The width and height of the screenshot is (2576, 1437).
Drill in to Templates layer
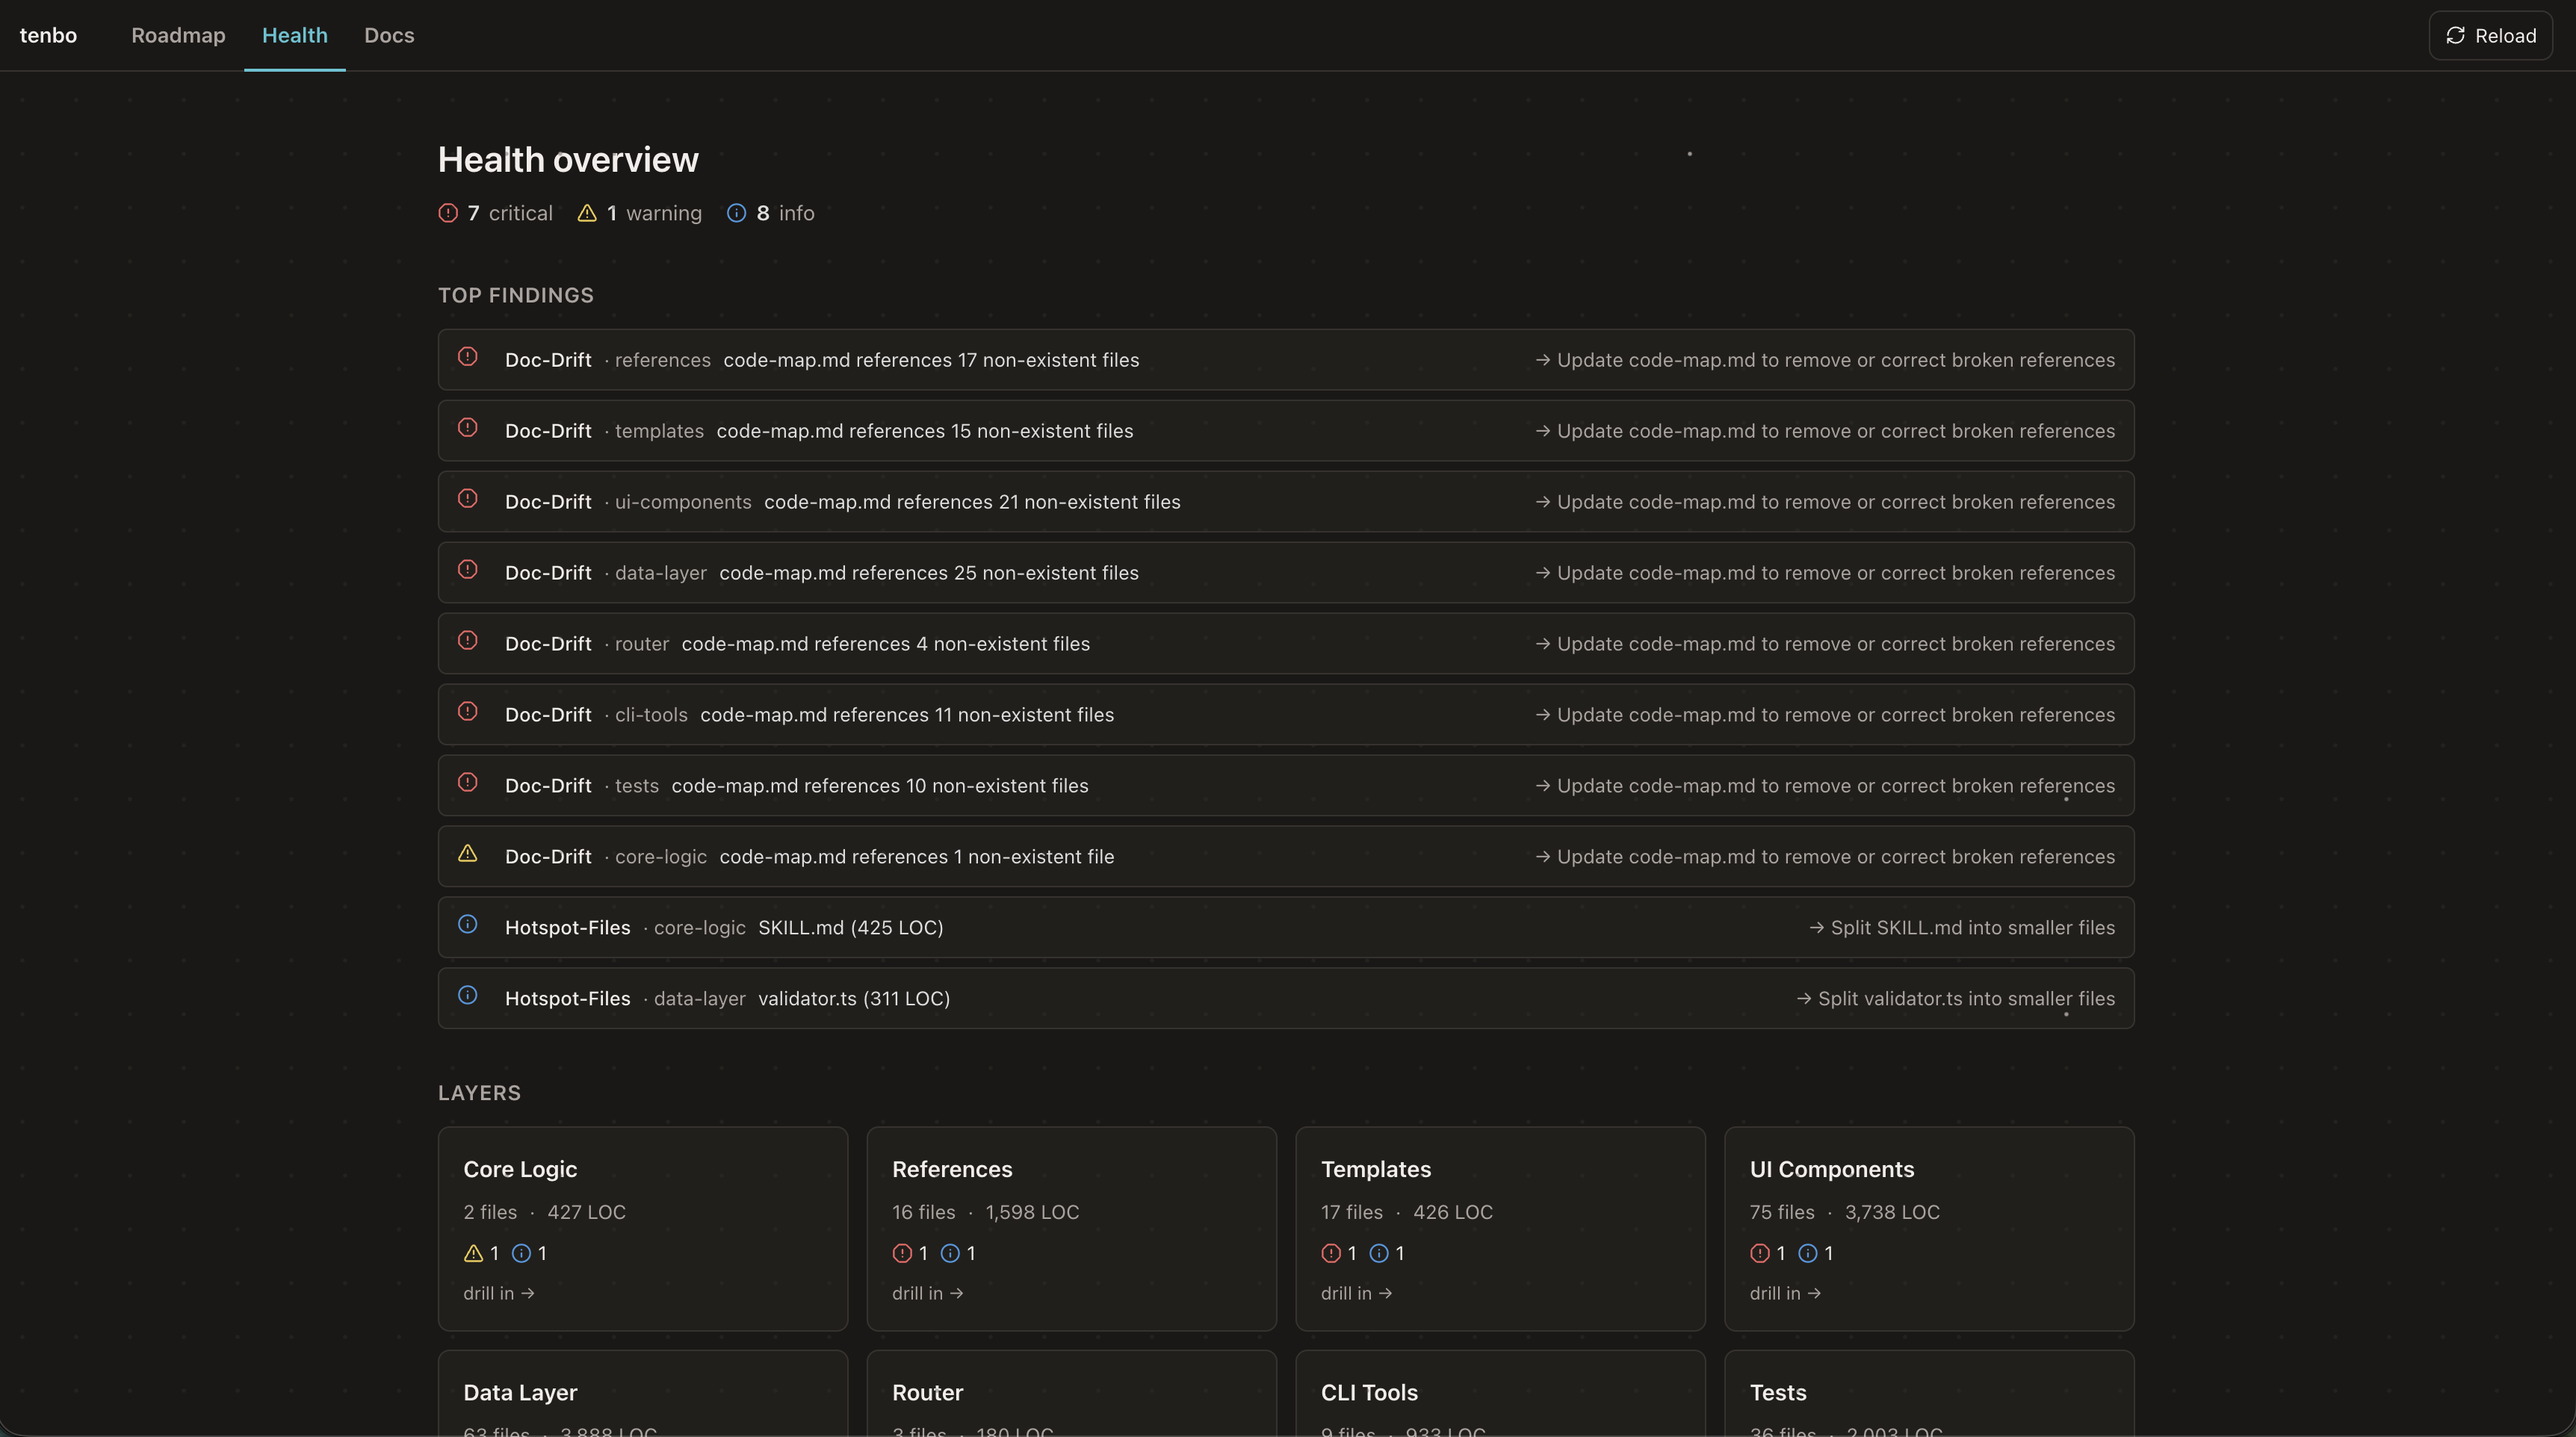(1357, 1294)
